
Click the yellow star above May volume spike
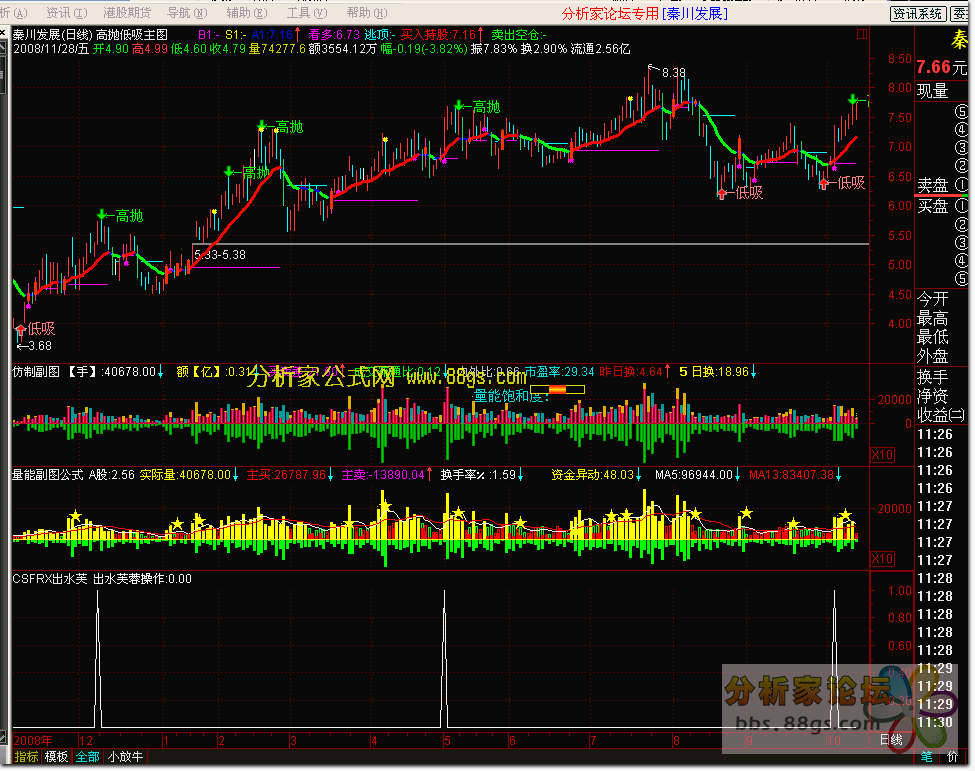click(458, 513)
